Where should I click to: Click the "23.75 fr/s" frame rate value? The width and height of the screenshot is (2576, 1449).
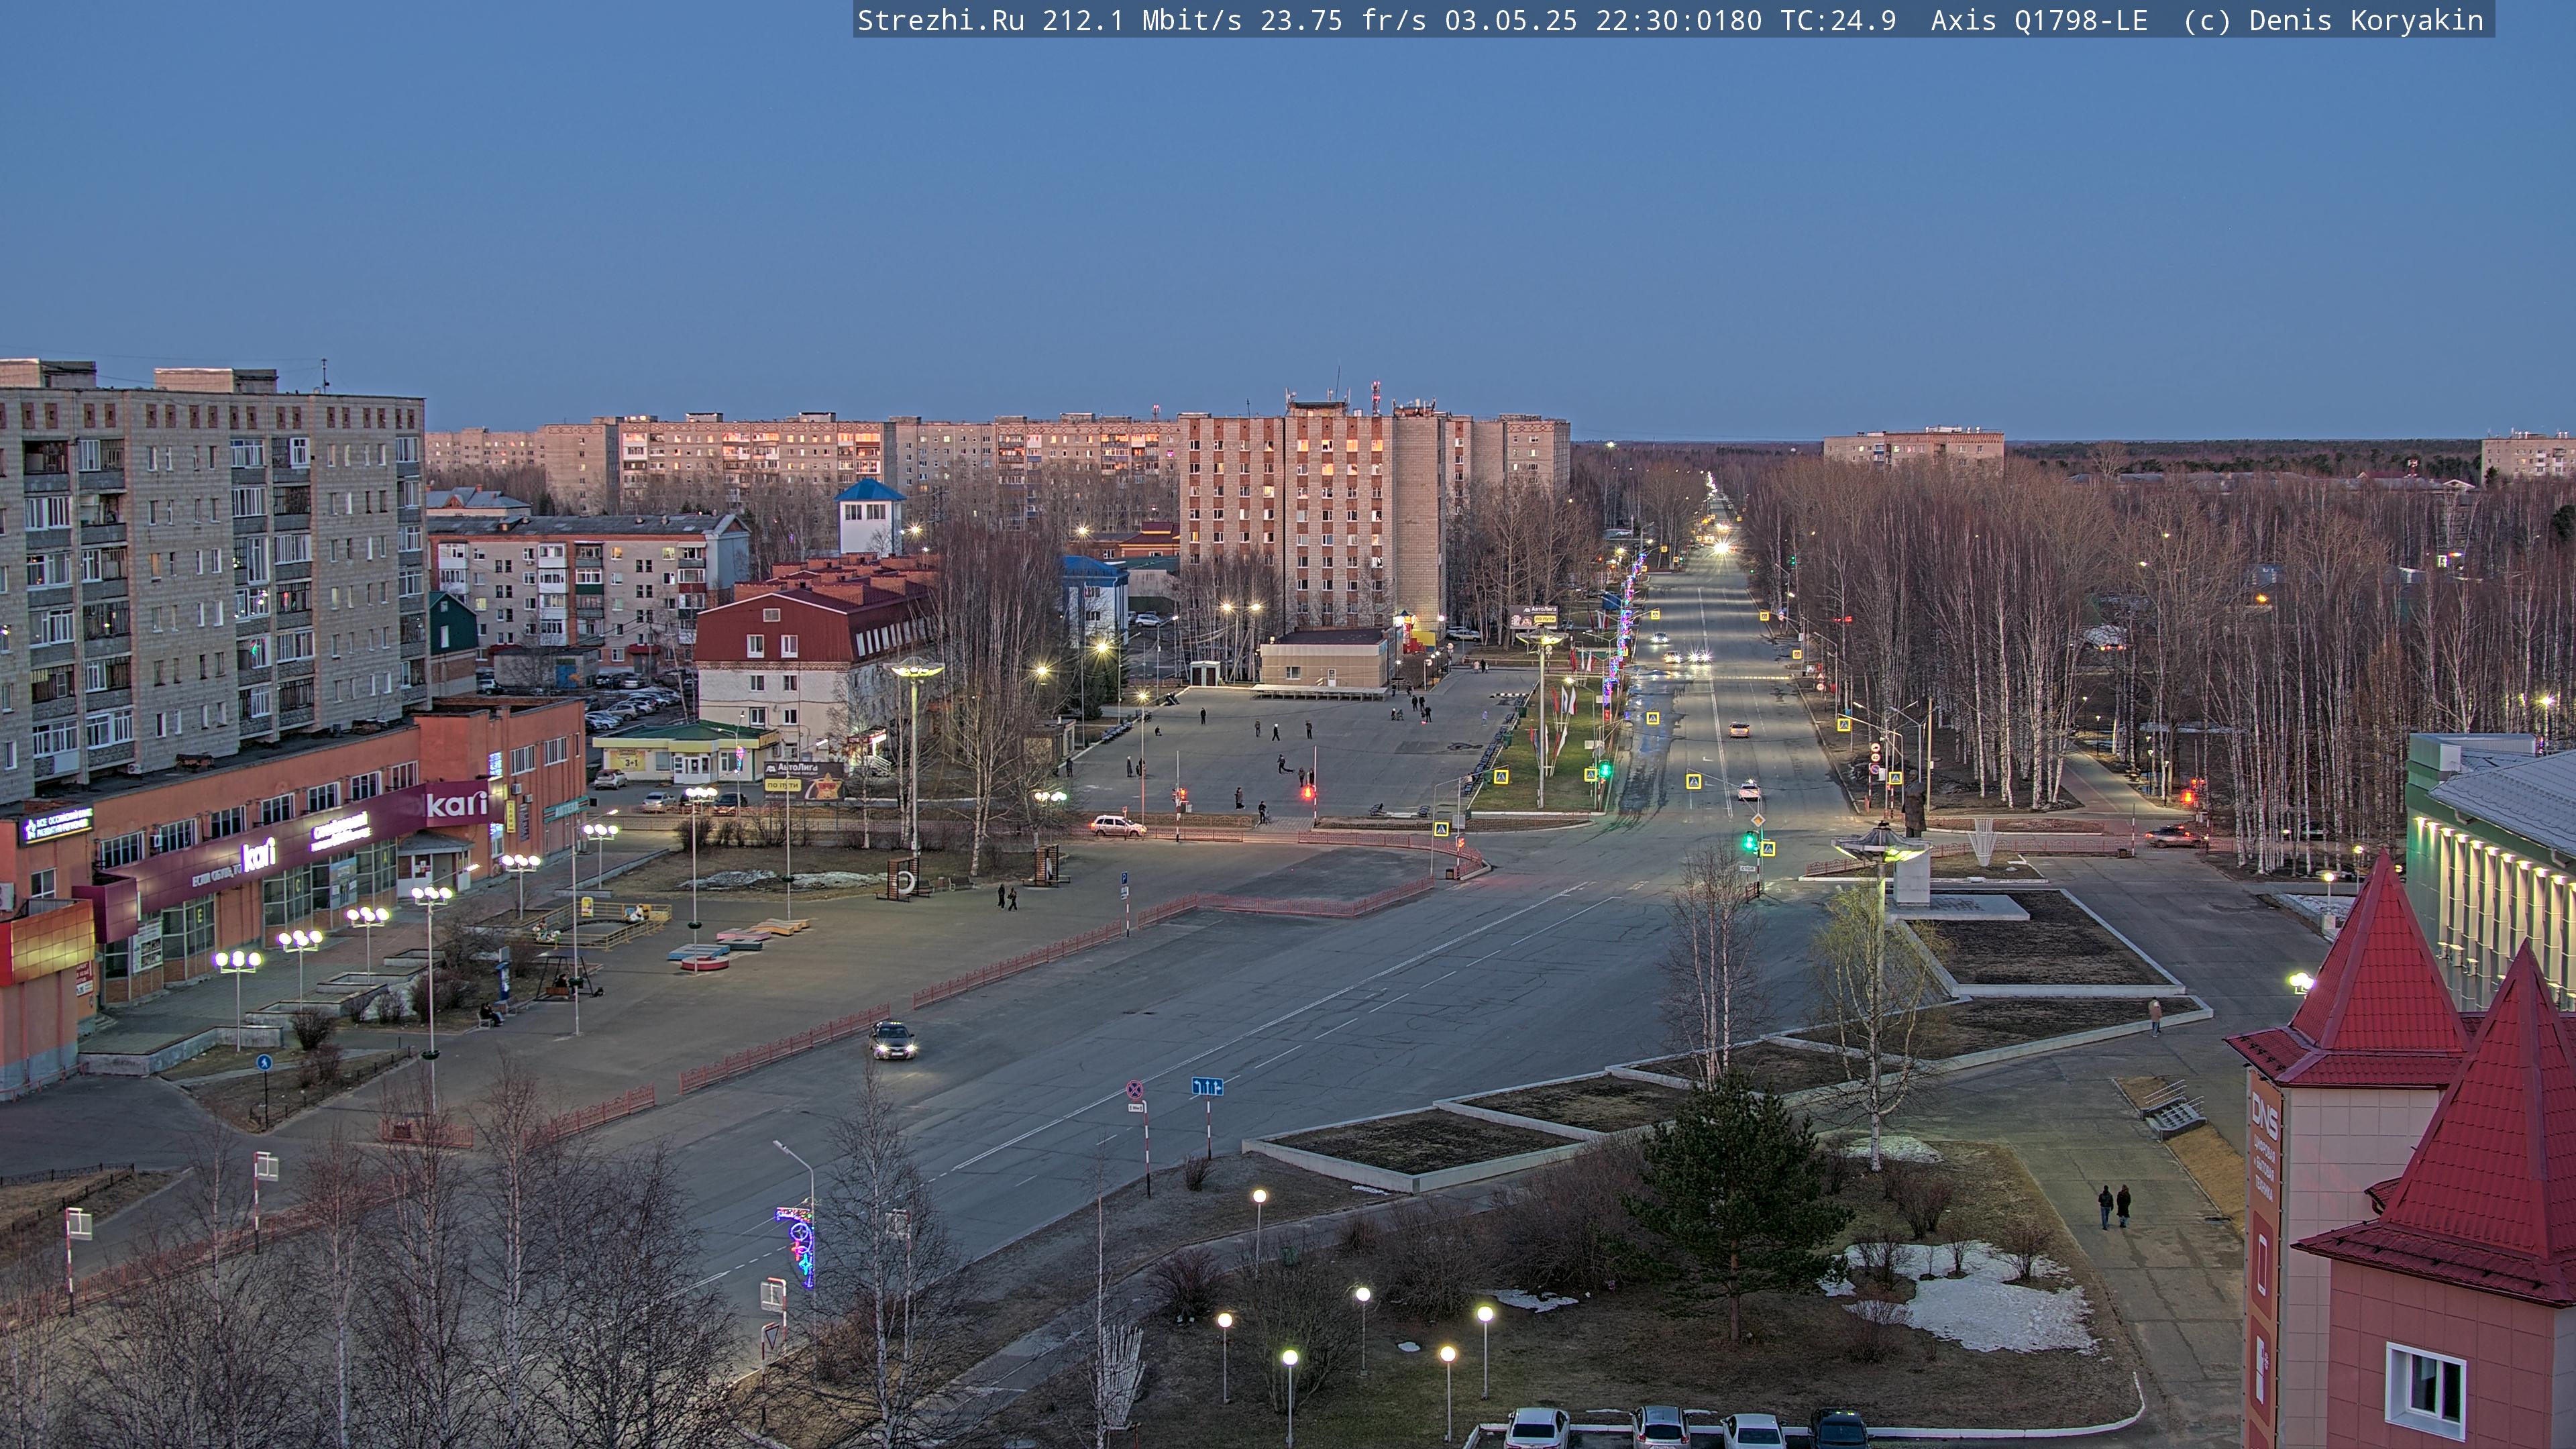tap(1343, 20)
